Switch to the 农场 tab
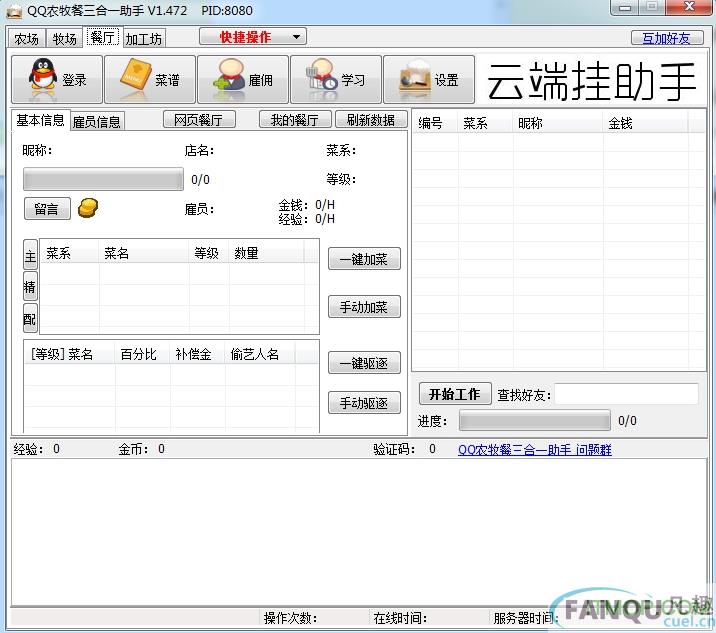The height and width of the screenshot is (633, 716). click(x=26, y=38)
